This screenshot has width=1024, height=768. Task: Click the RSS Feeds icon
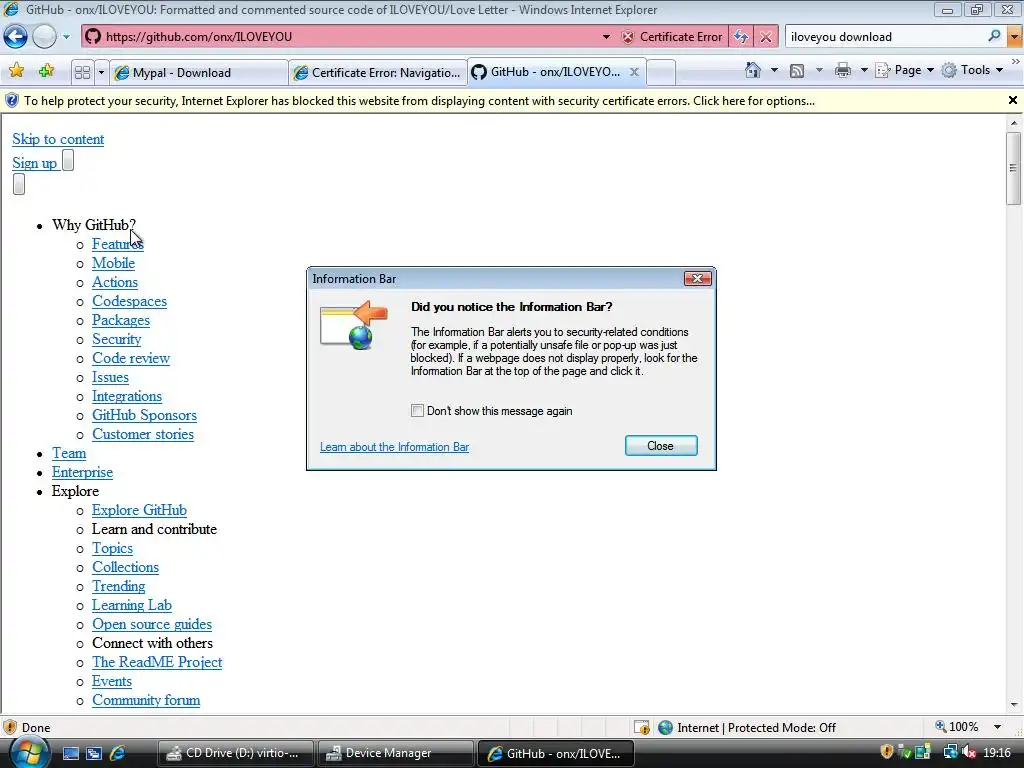[797, 71]
